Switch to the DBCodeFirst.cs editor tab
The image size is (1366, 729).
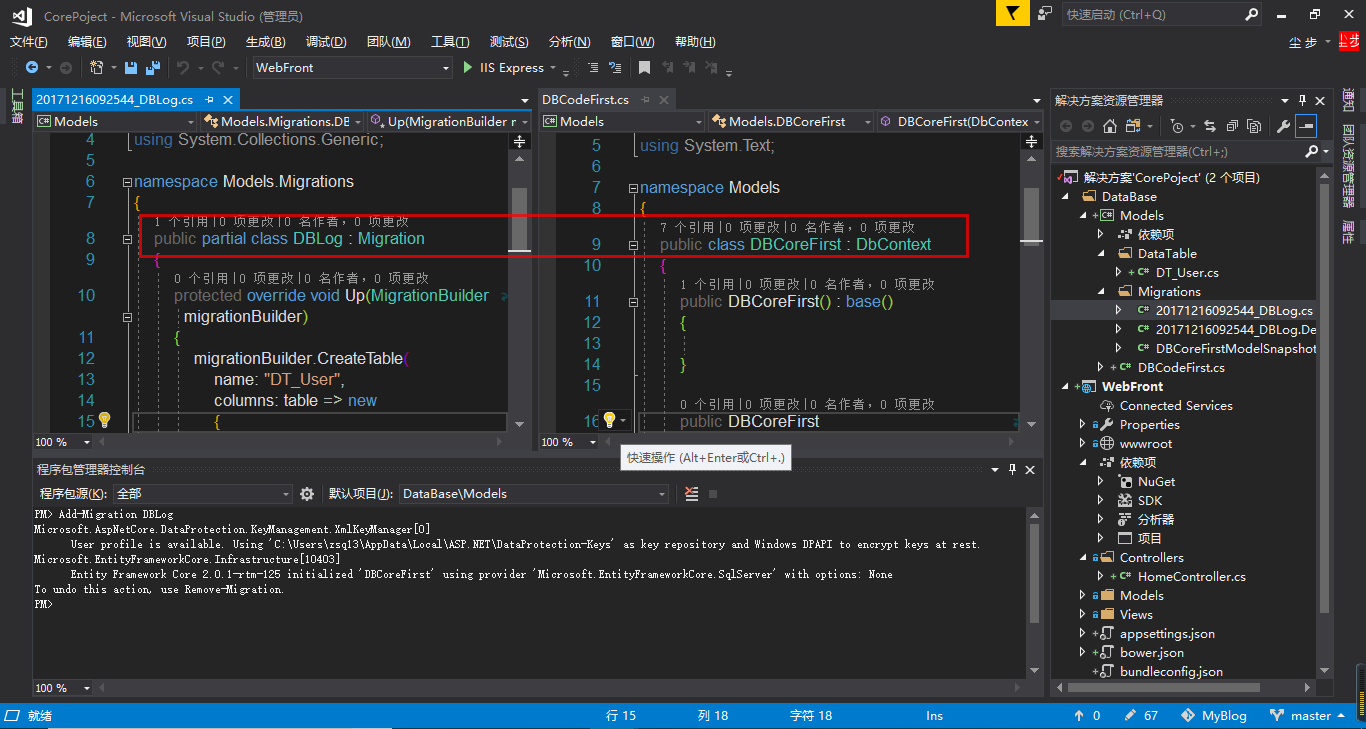click(586, 100)
